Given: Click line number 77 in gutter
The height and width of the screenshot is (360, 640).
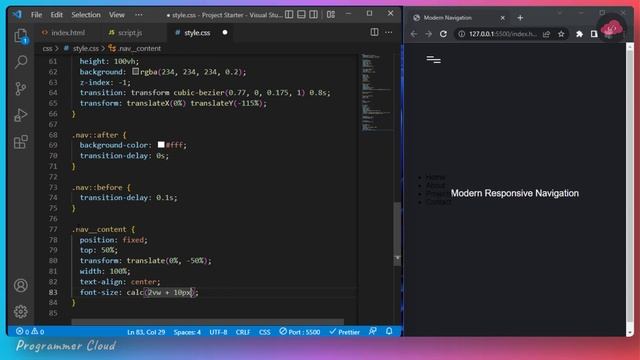Looking at the screenshot, I should (x=53, y=229).
